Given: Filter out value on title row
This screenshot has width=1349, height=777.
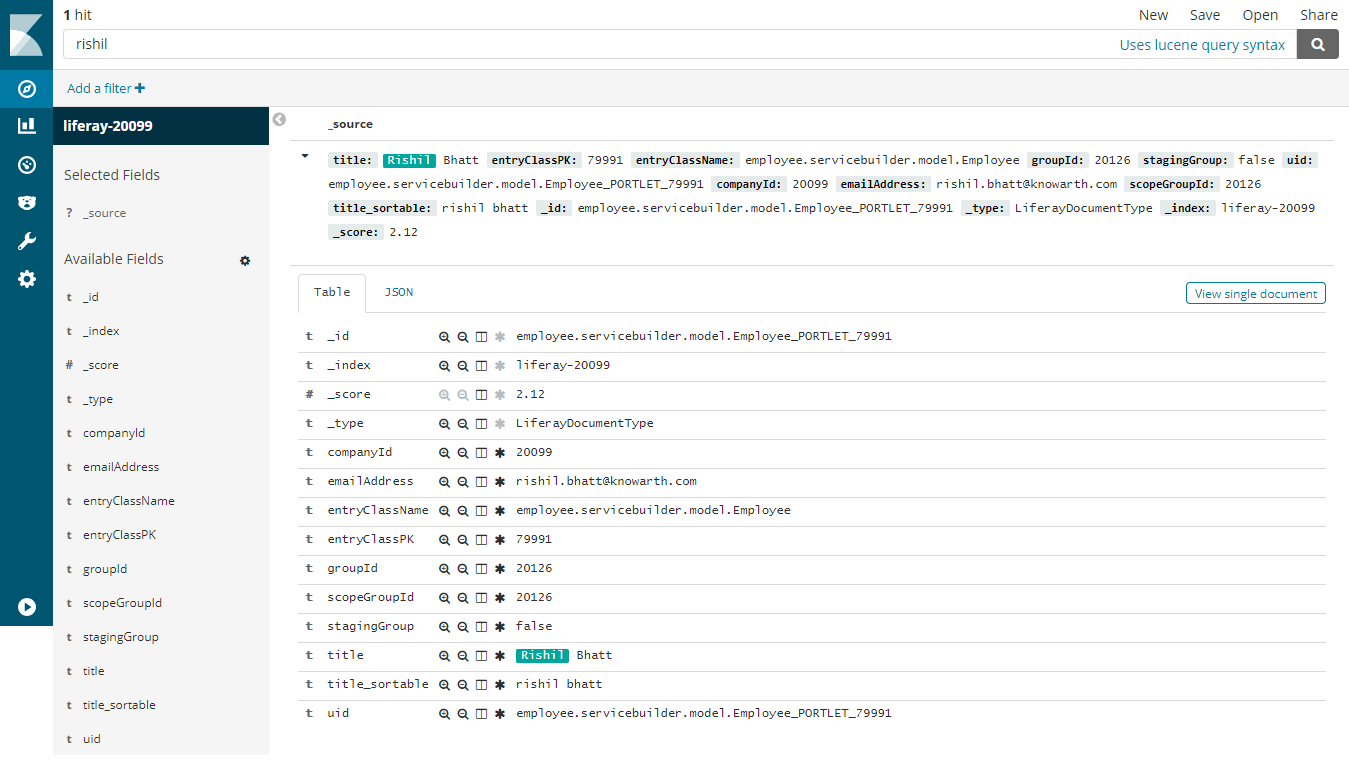Looking at the screenshot, I should [463, 656].
